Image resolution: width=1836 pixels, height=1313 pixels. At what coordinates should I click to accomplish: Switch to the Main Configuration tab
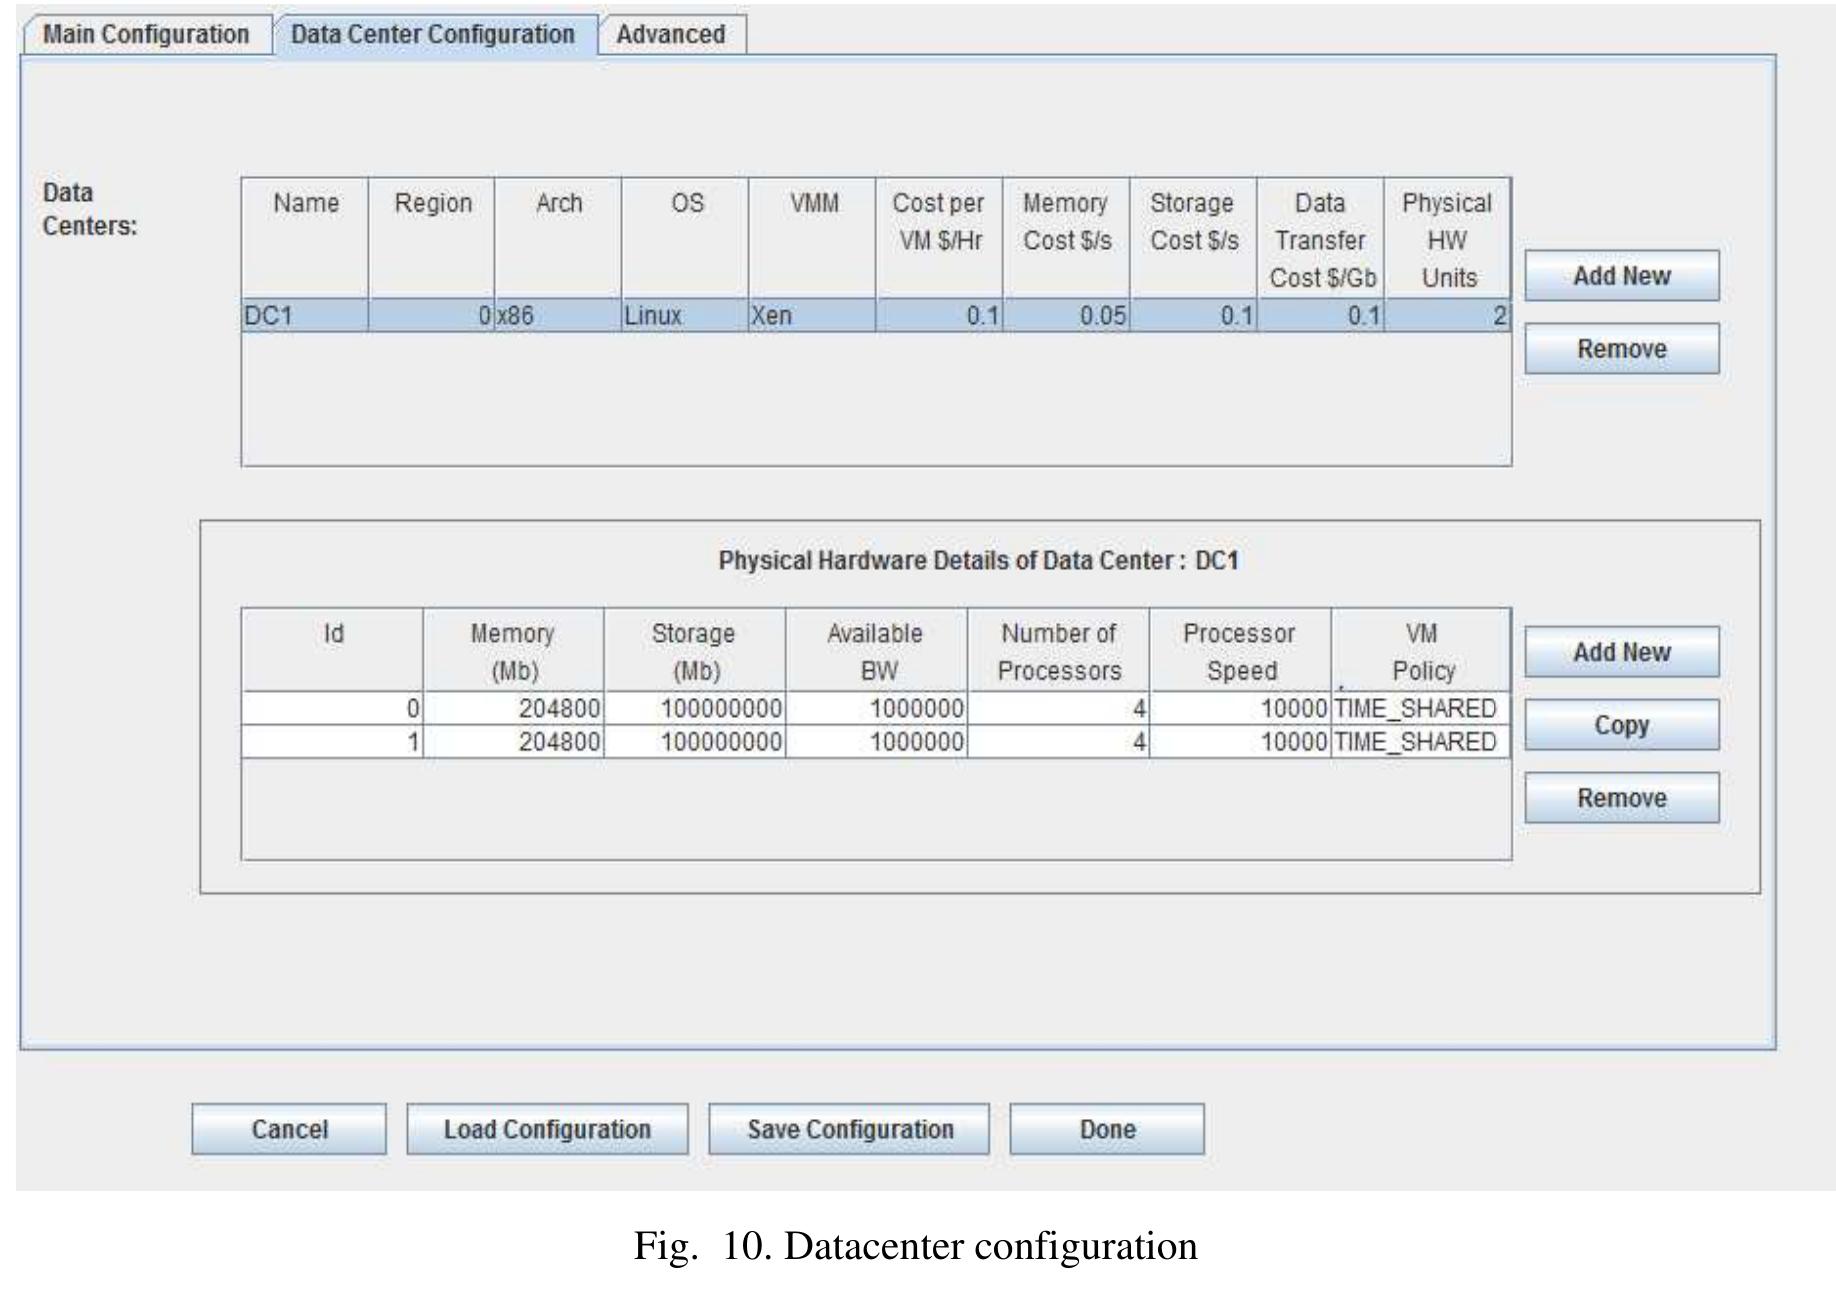(146, 35)
